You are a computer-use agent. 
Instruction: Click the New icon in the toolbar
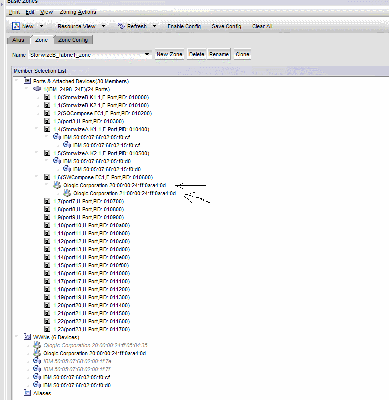(16, 26)
